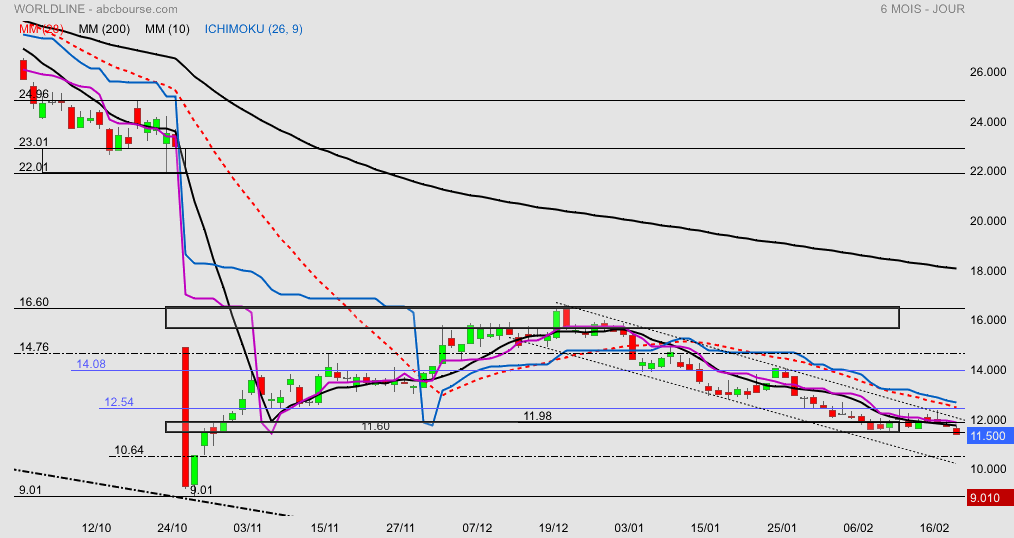Click the 15/11 date axis label
The image size is (1014, 538).
click(x=325, y=528)
